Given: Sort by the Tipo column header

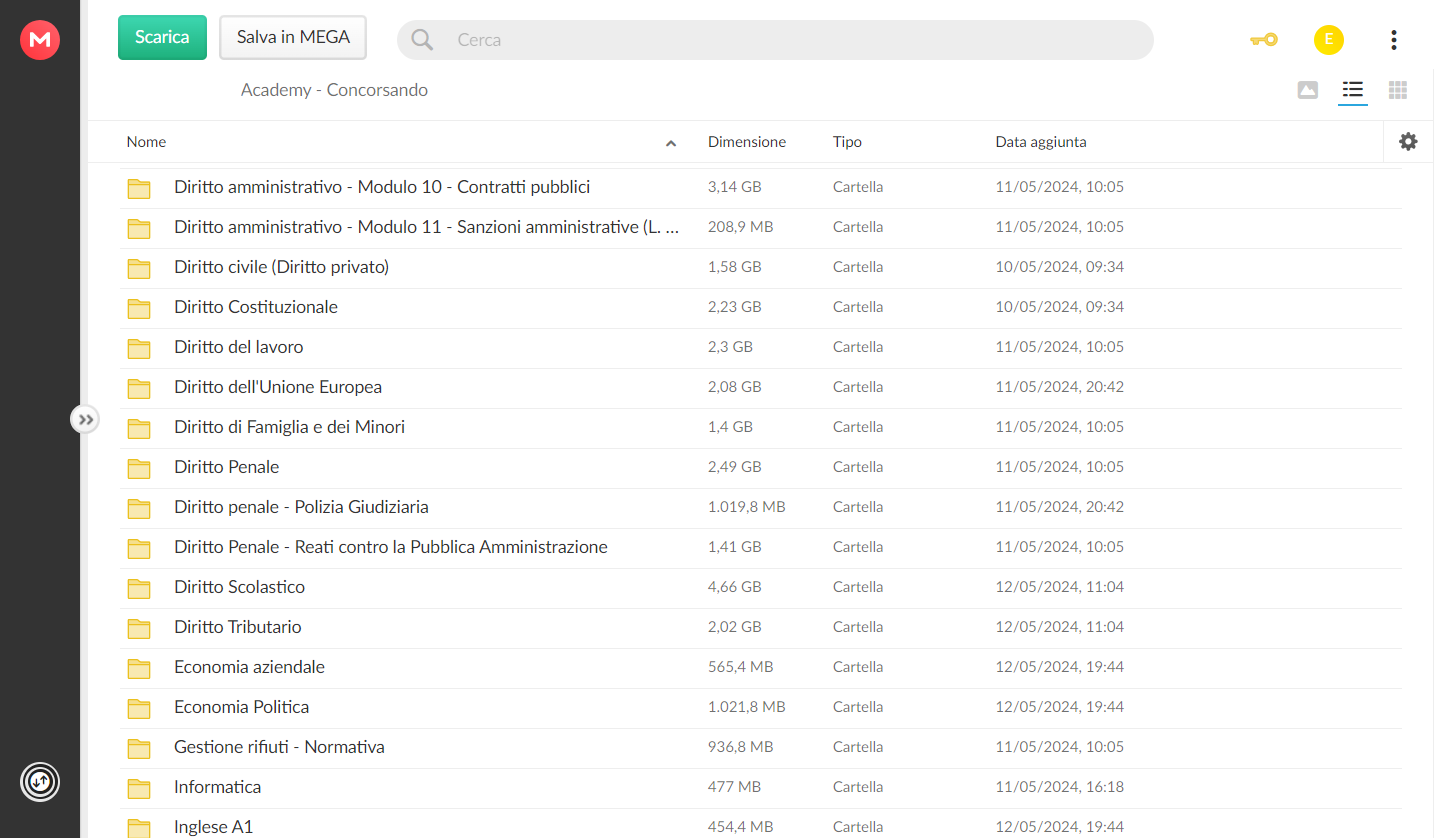Looking at the screenshot, I should (x=847, y=142).
